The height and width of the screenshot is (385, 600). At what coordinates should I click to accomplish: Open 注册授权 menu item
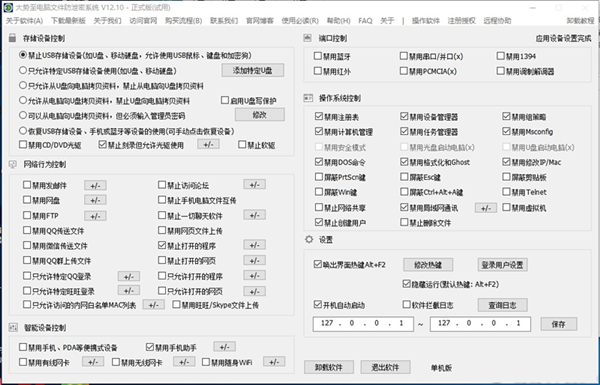click(461, 21)
